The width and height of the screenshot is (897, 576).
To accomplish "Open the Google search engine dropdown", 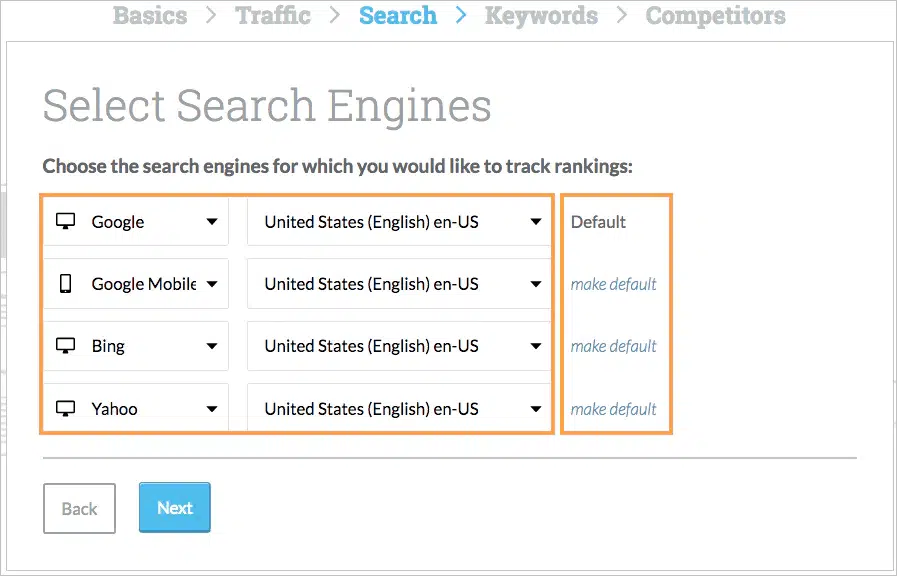I will (x=211, y=221).
